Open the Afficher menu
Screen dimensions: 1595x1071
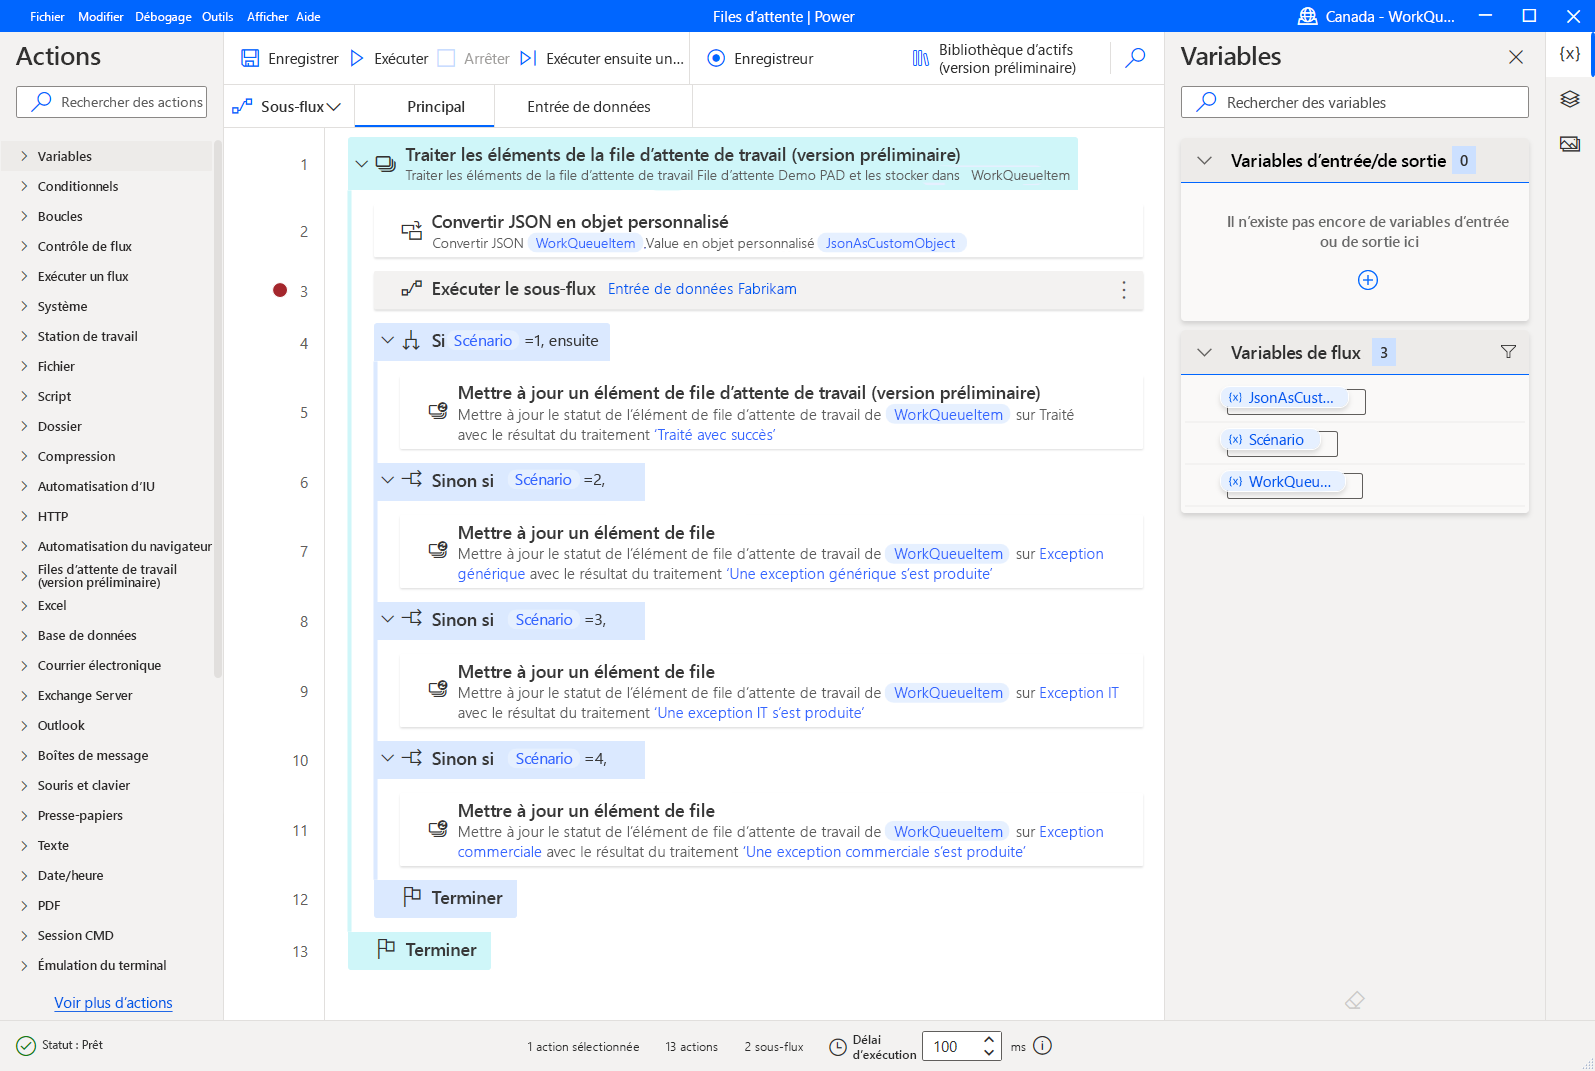pos(268,16)
